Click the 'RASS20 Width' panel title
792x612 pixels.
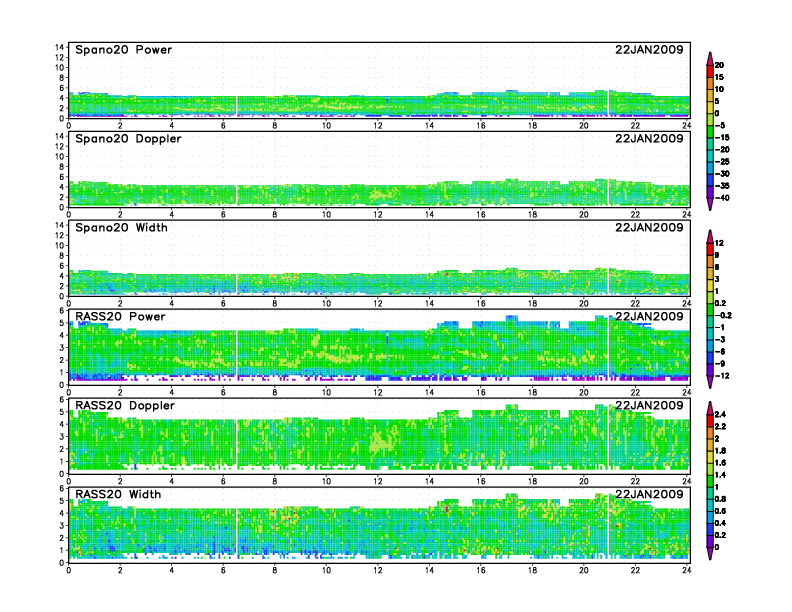click(118, 494)
